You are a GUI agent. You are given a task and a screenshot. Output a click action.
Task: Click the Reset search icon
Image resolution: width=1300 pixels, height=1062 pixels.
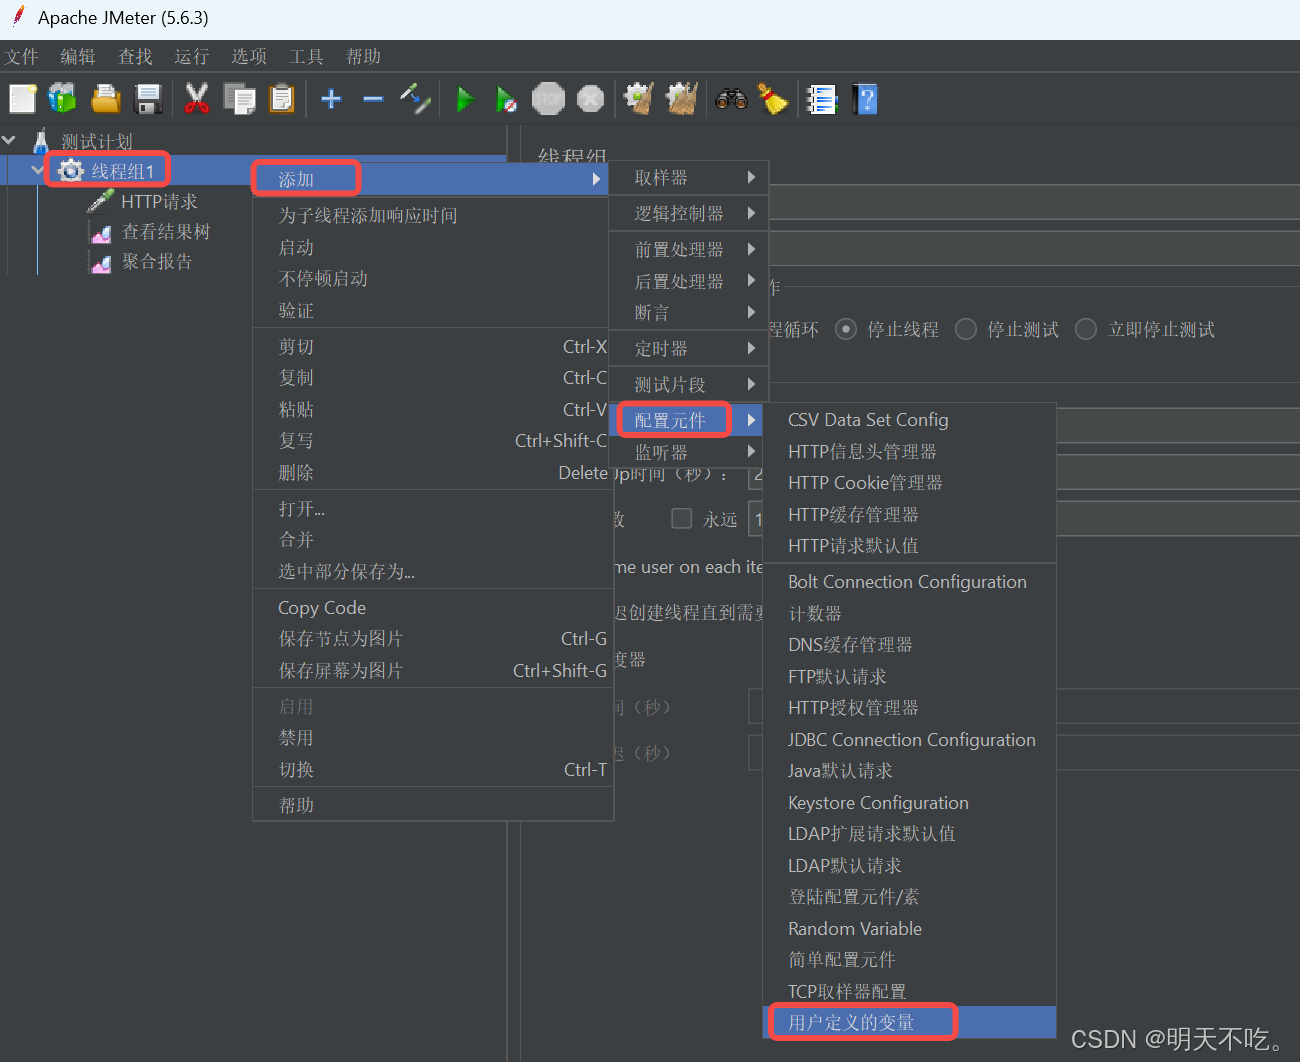coord(773,98)
